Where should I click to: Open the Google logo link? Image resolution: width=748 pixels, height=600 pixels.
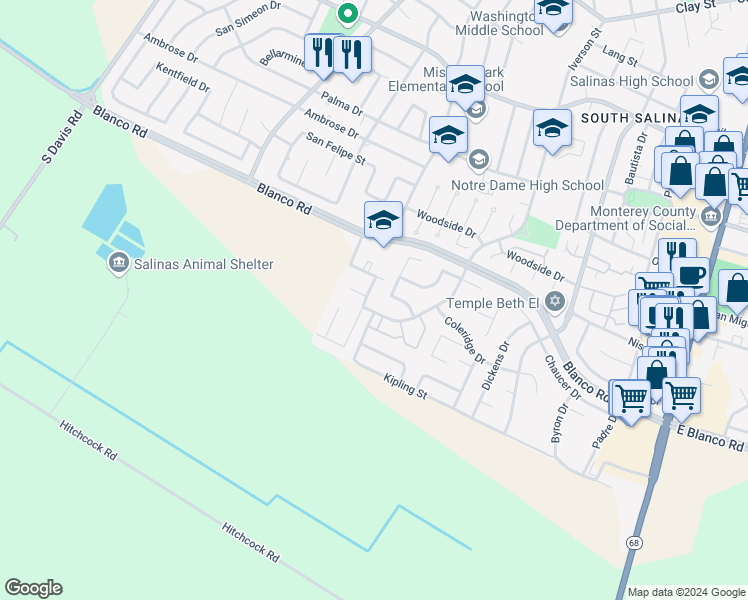33,588
